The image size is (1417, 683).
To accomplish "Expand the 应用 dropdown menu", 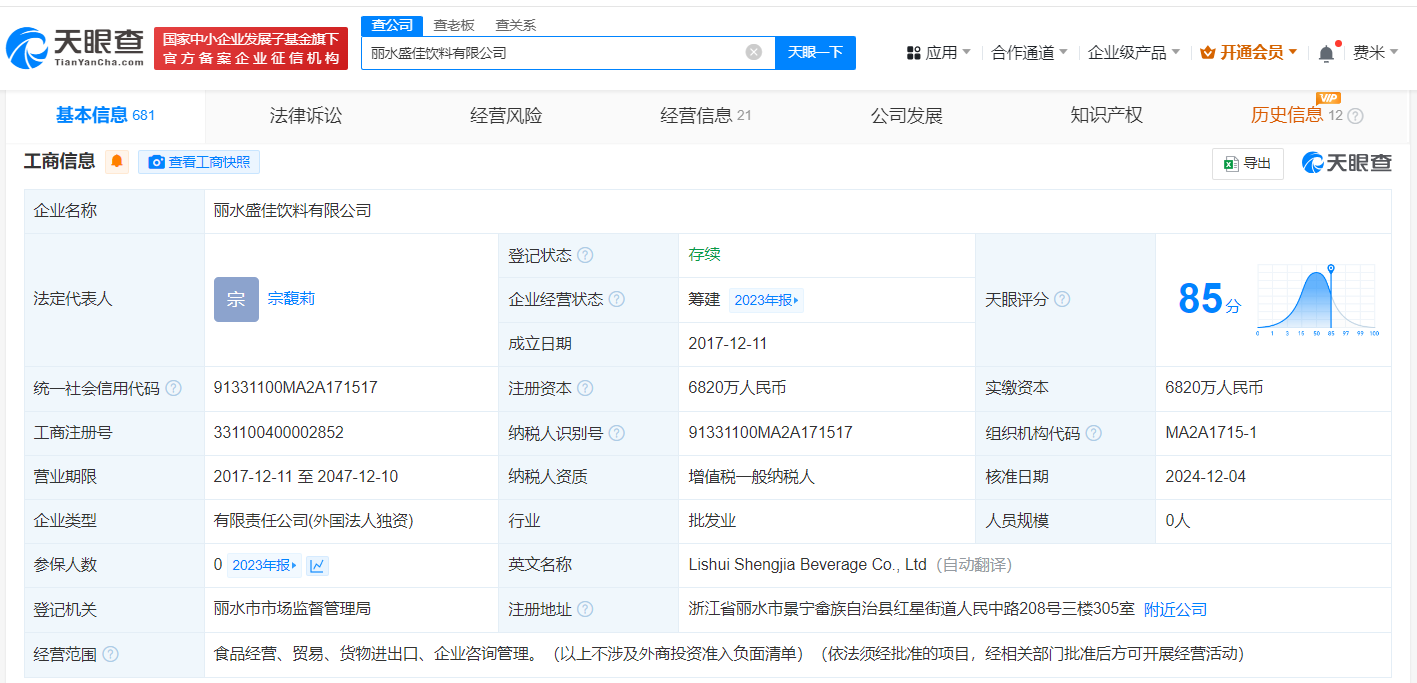I will [938, 53].
